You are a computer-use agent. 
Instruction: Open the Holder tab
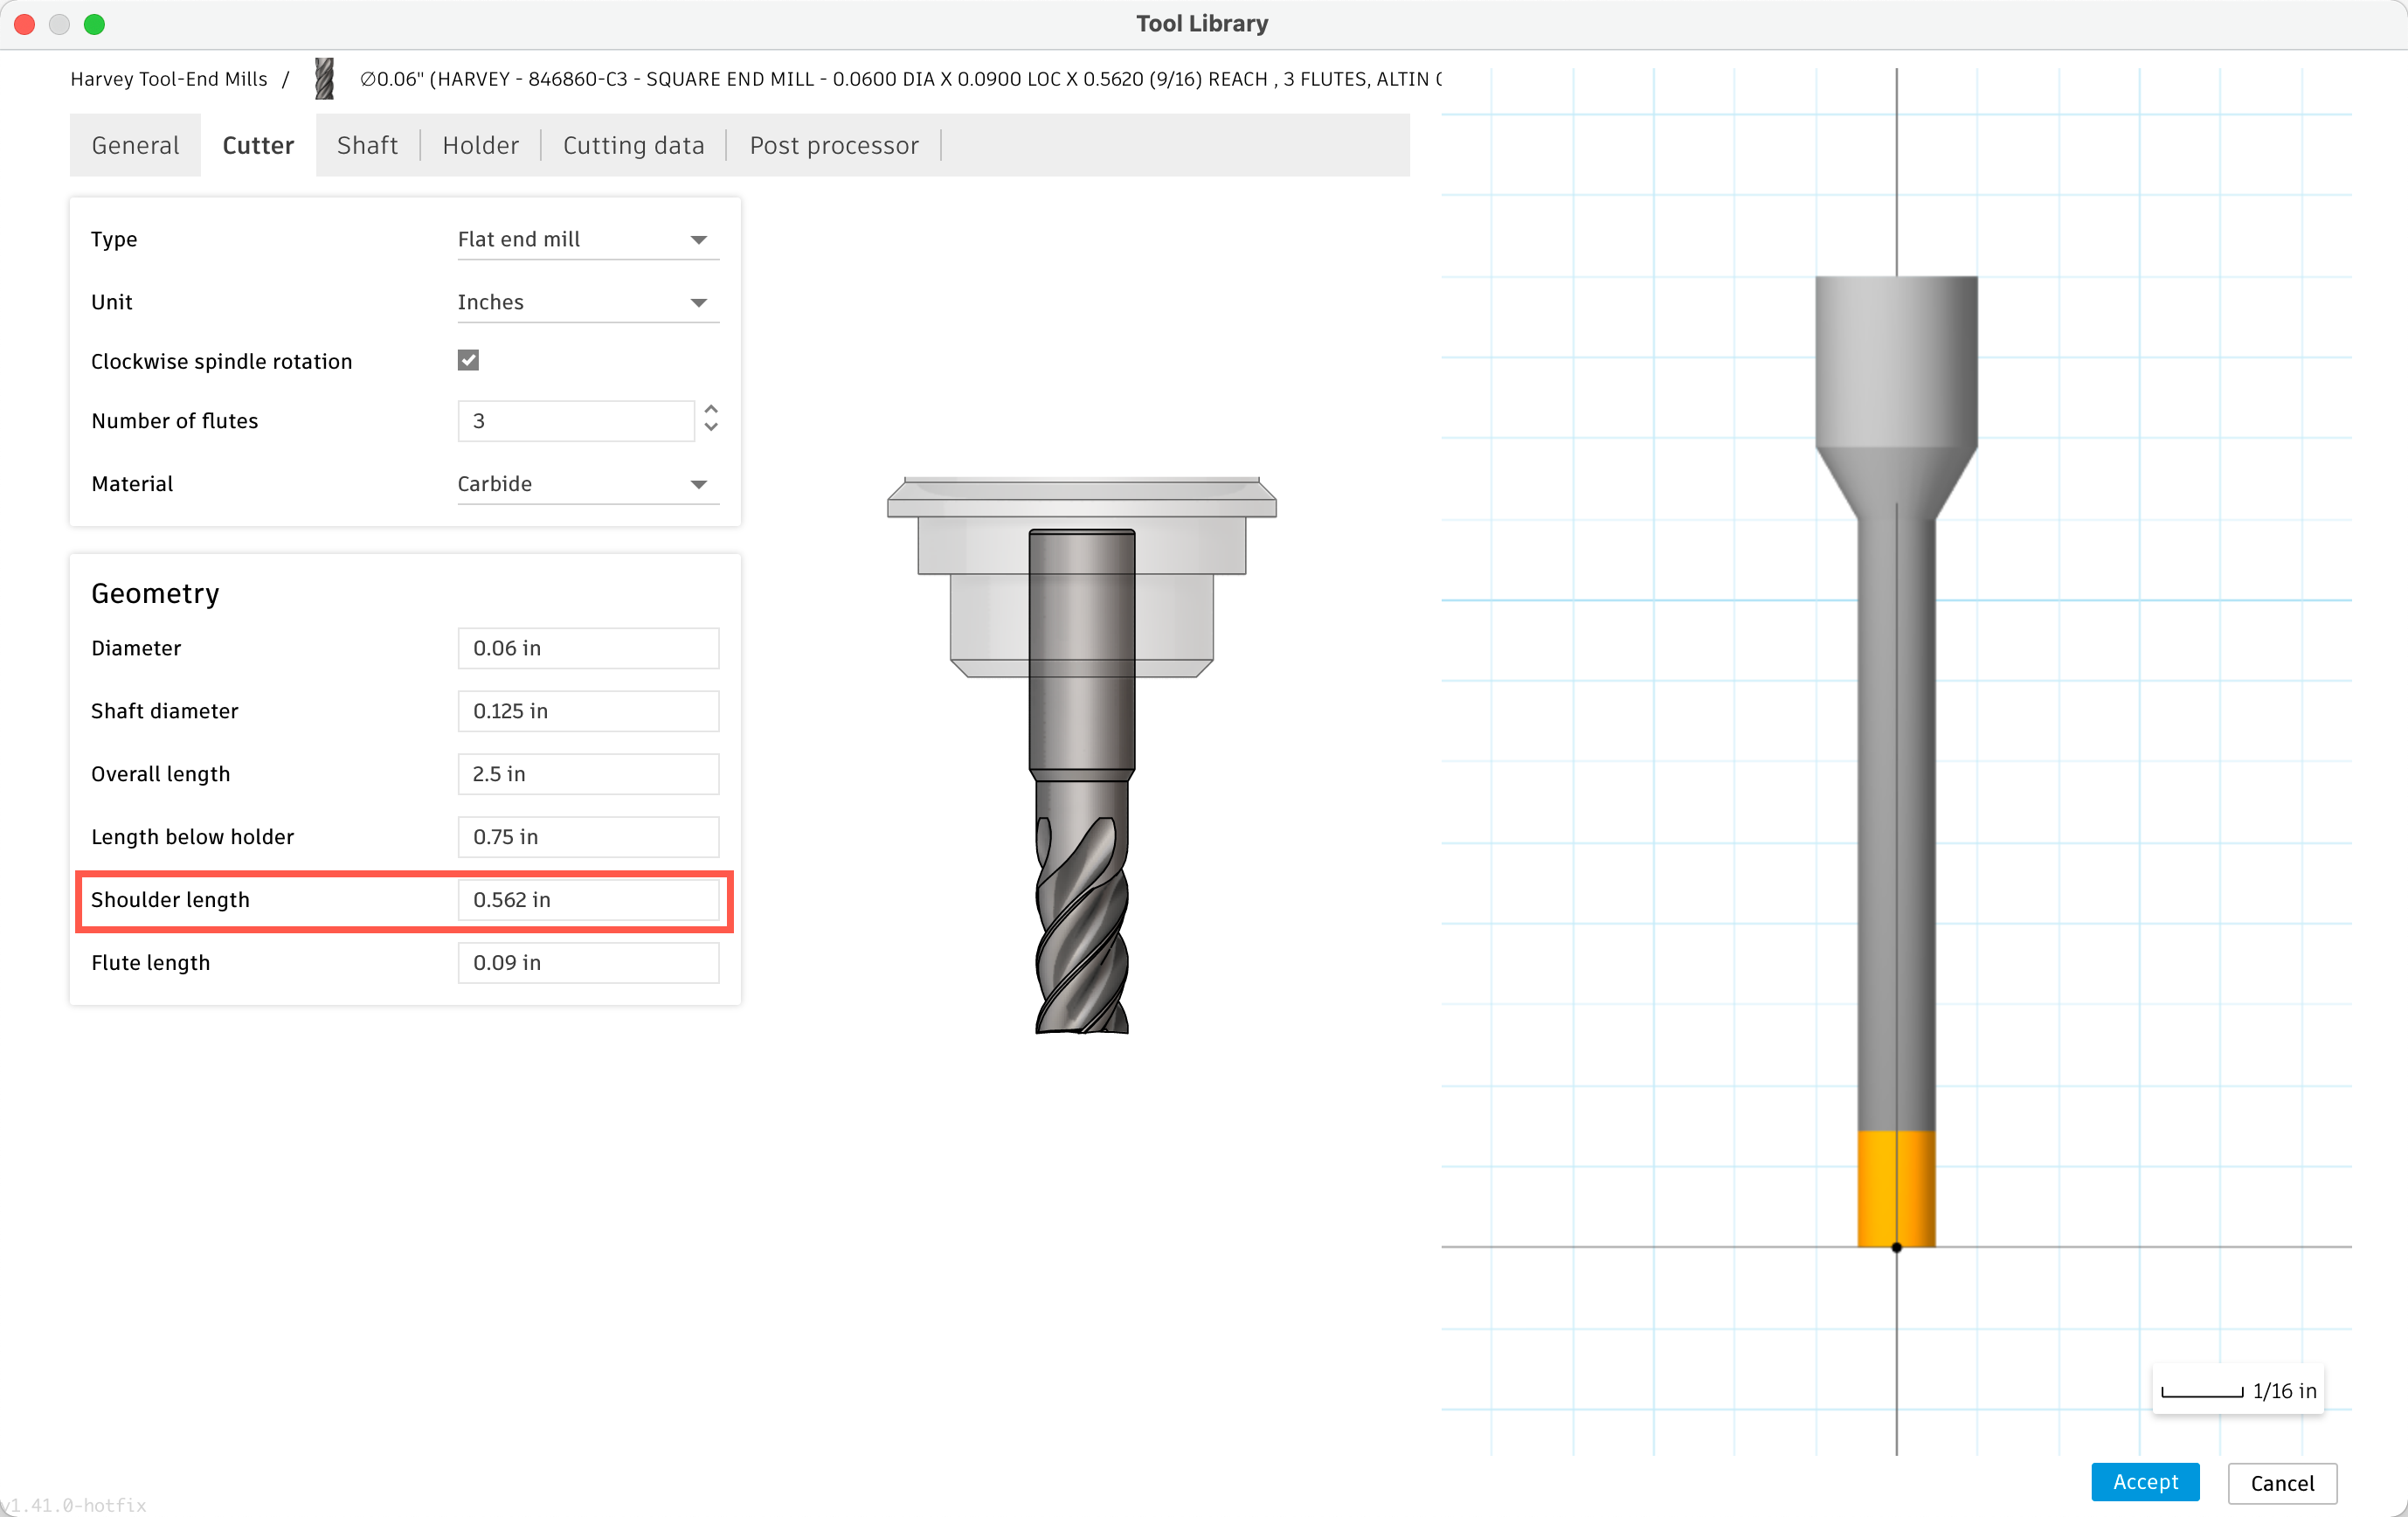tap(481, 145)
